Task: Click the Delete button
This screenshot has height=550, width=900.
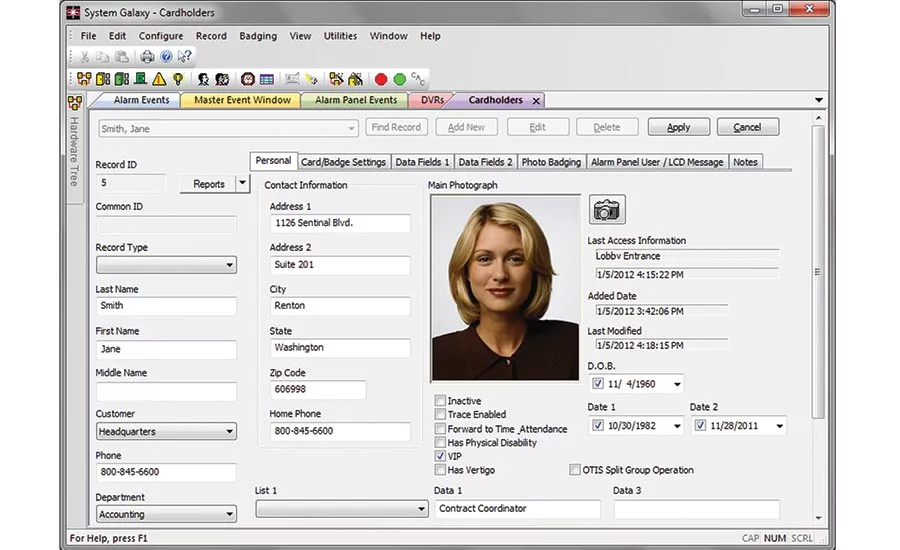Action: tap(607, 127)
